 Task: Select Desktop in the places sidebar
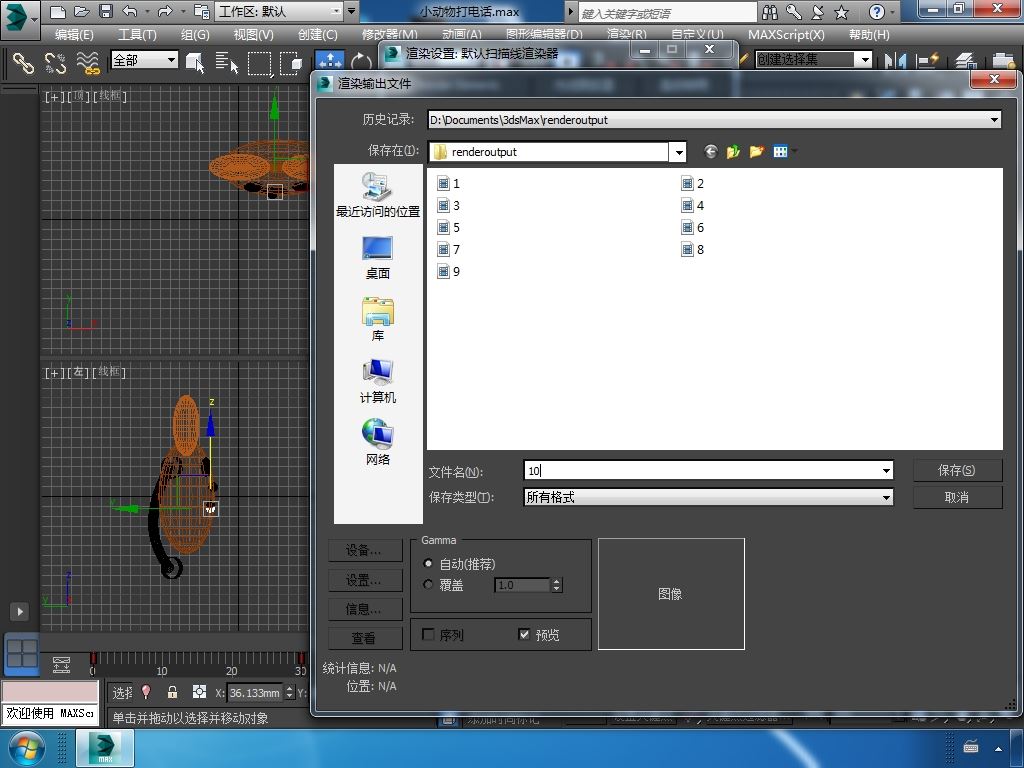pos(377,258)
